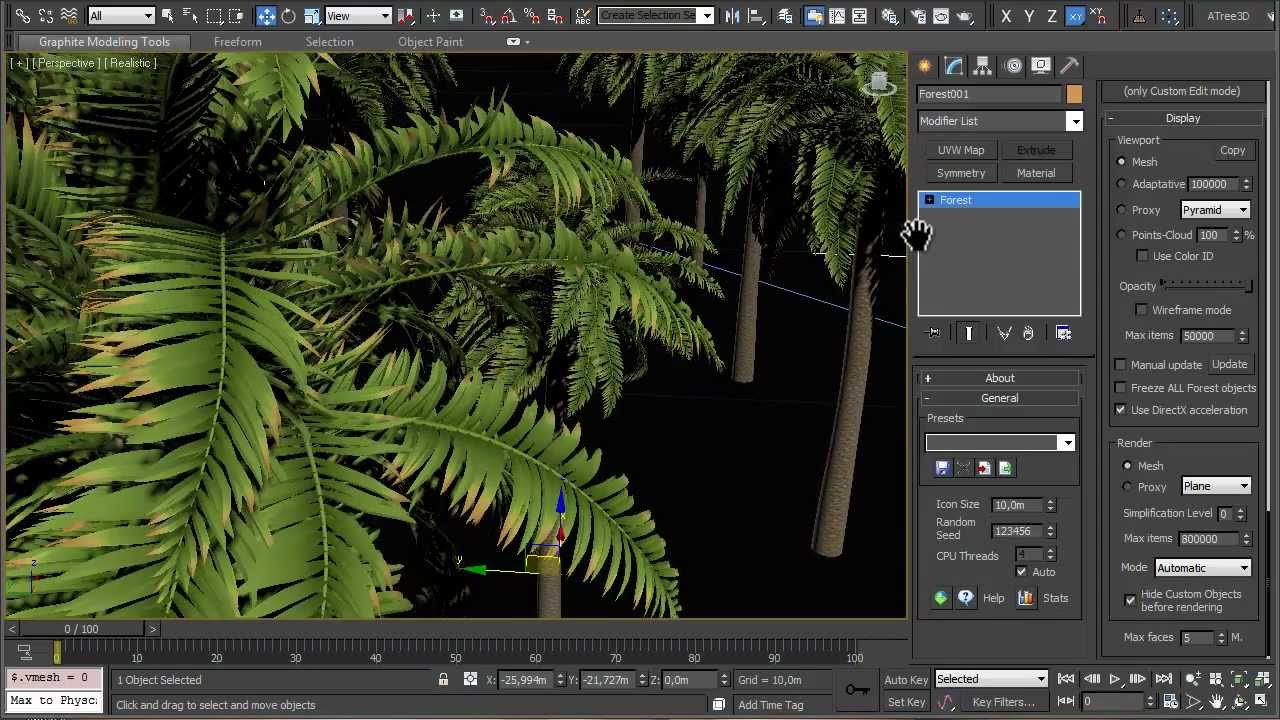The width and height of the screenshot is (1280, 720).
Task: Click the Pin Stack icon
Action: pos(933,333)
